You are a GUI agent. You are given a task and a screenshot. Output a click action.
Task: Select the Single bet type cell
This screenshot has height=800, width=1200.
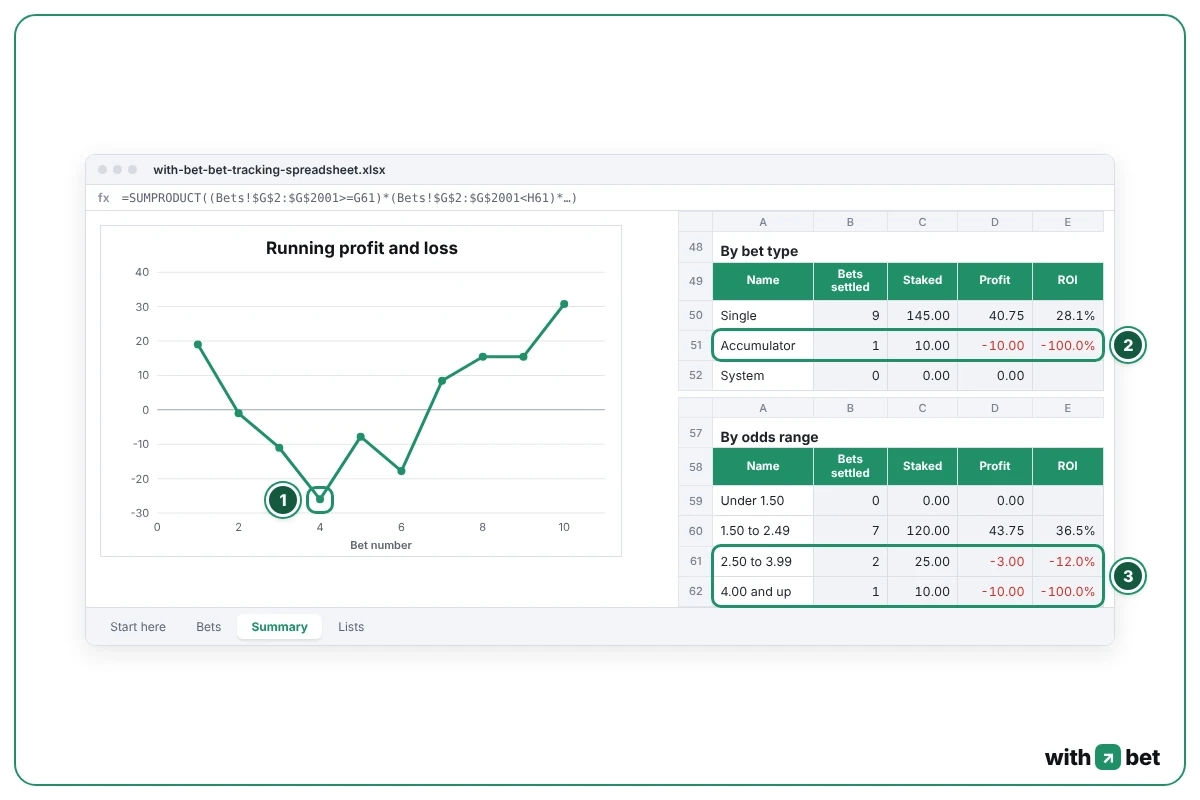pos(763,316)
